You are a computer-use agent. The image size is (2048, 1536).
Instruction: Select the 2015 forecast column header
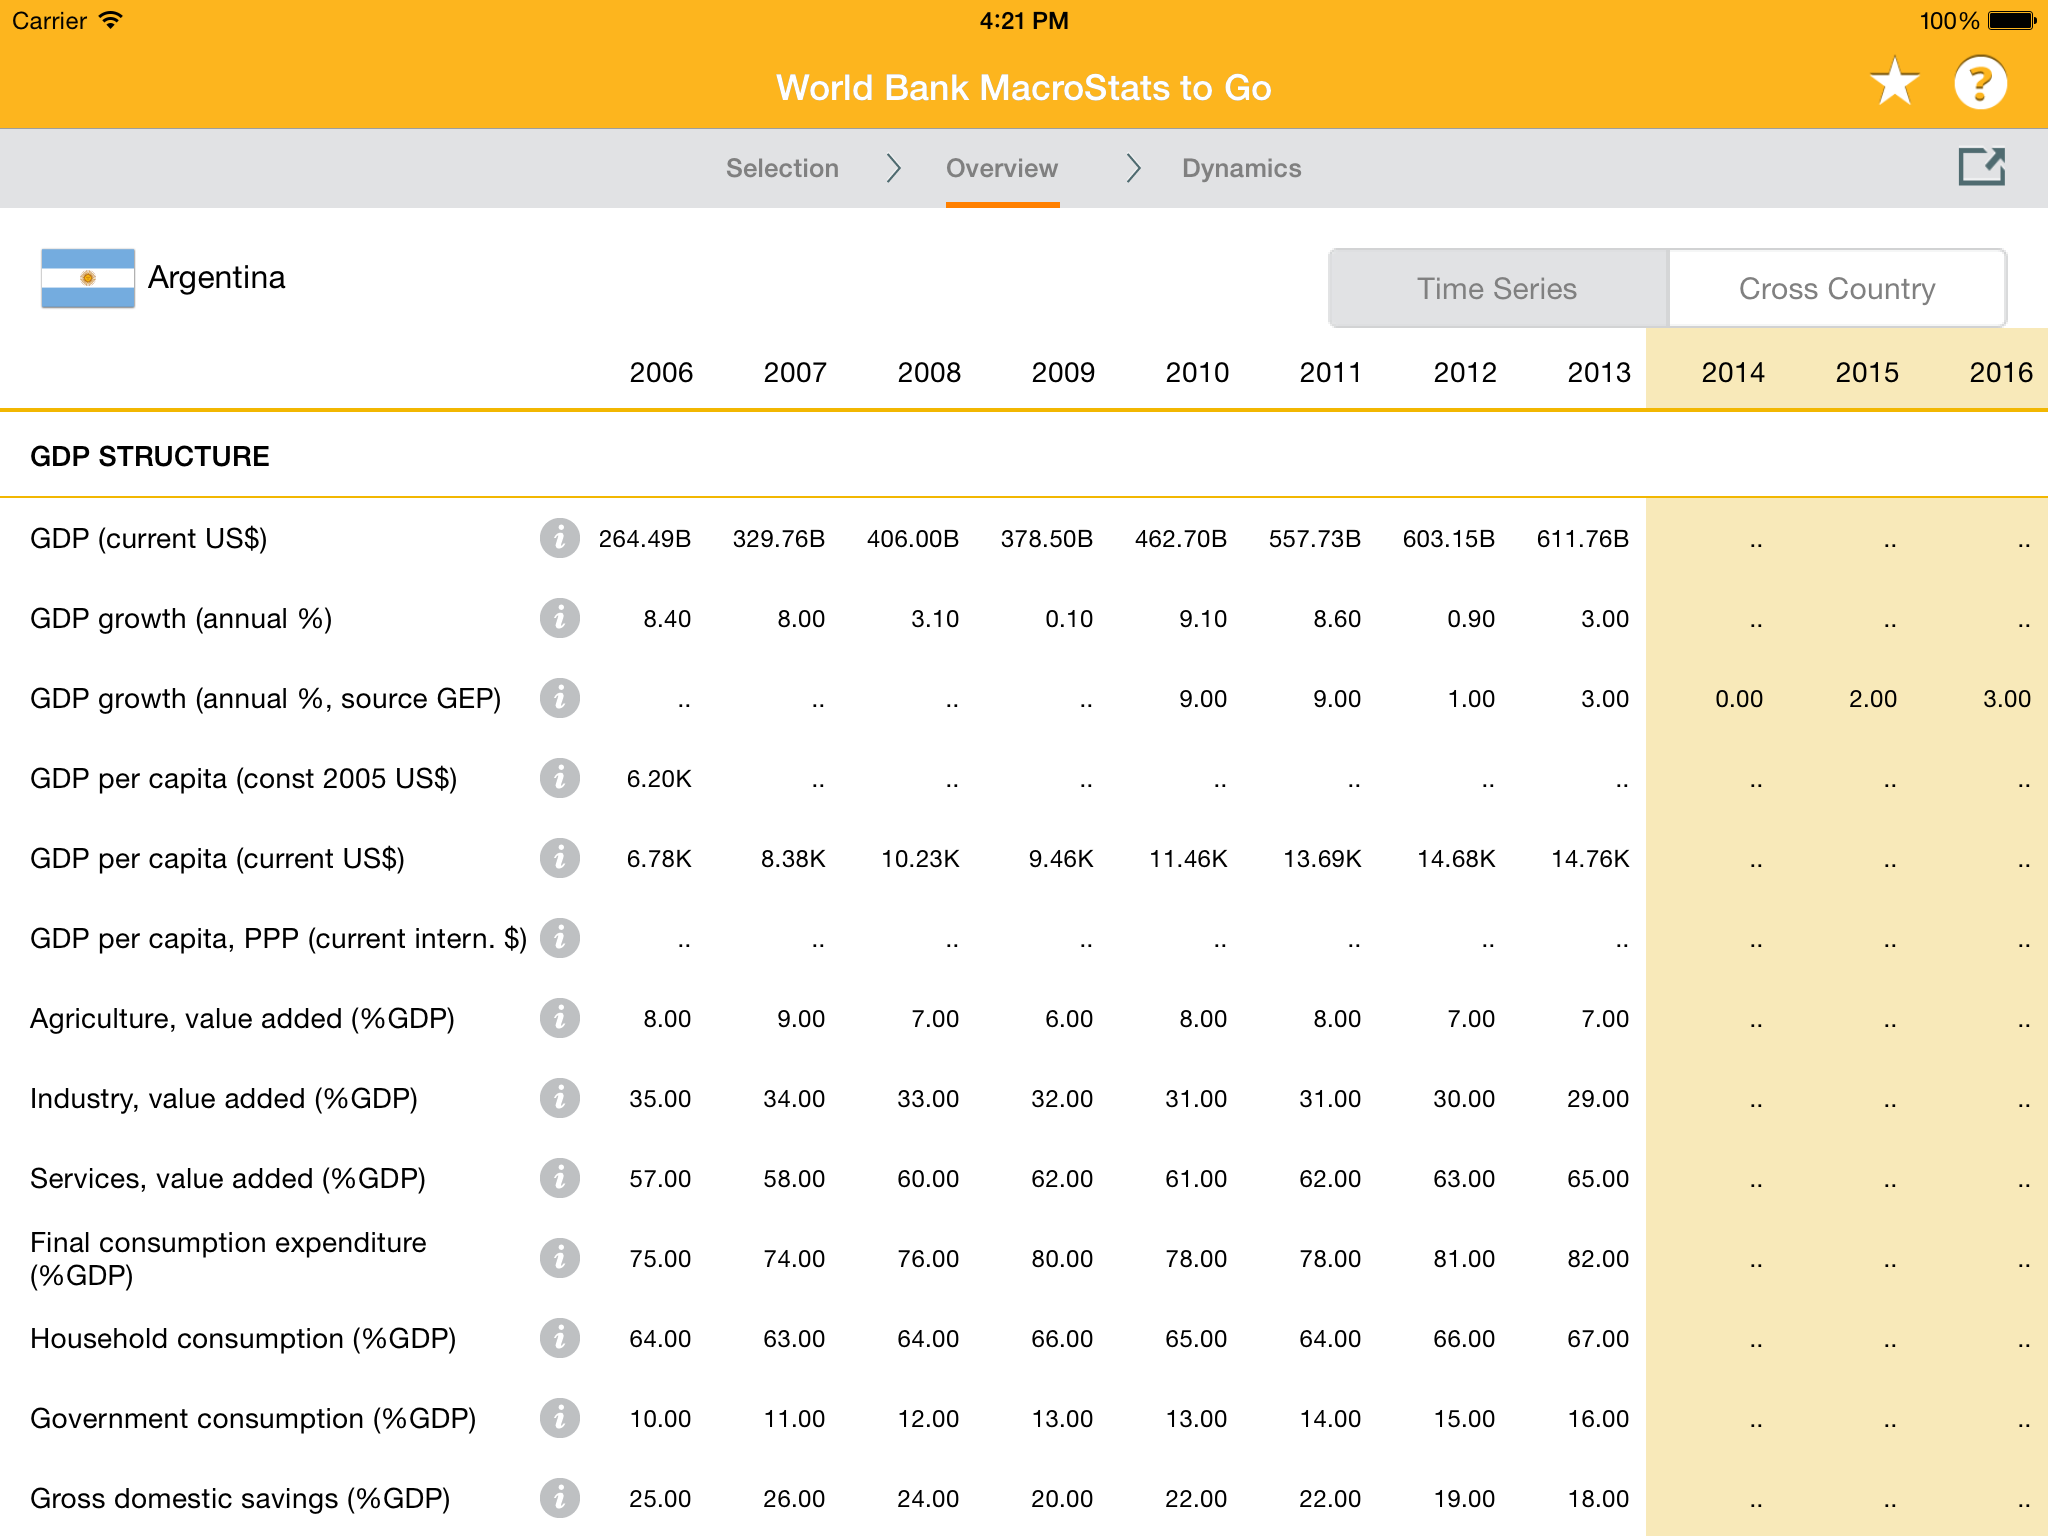tap(1867, 372)
